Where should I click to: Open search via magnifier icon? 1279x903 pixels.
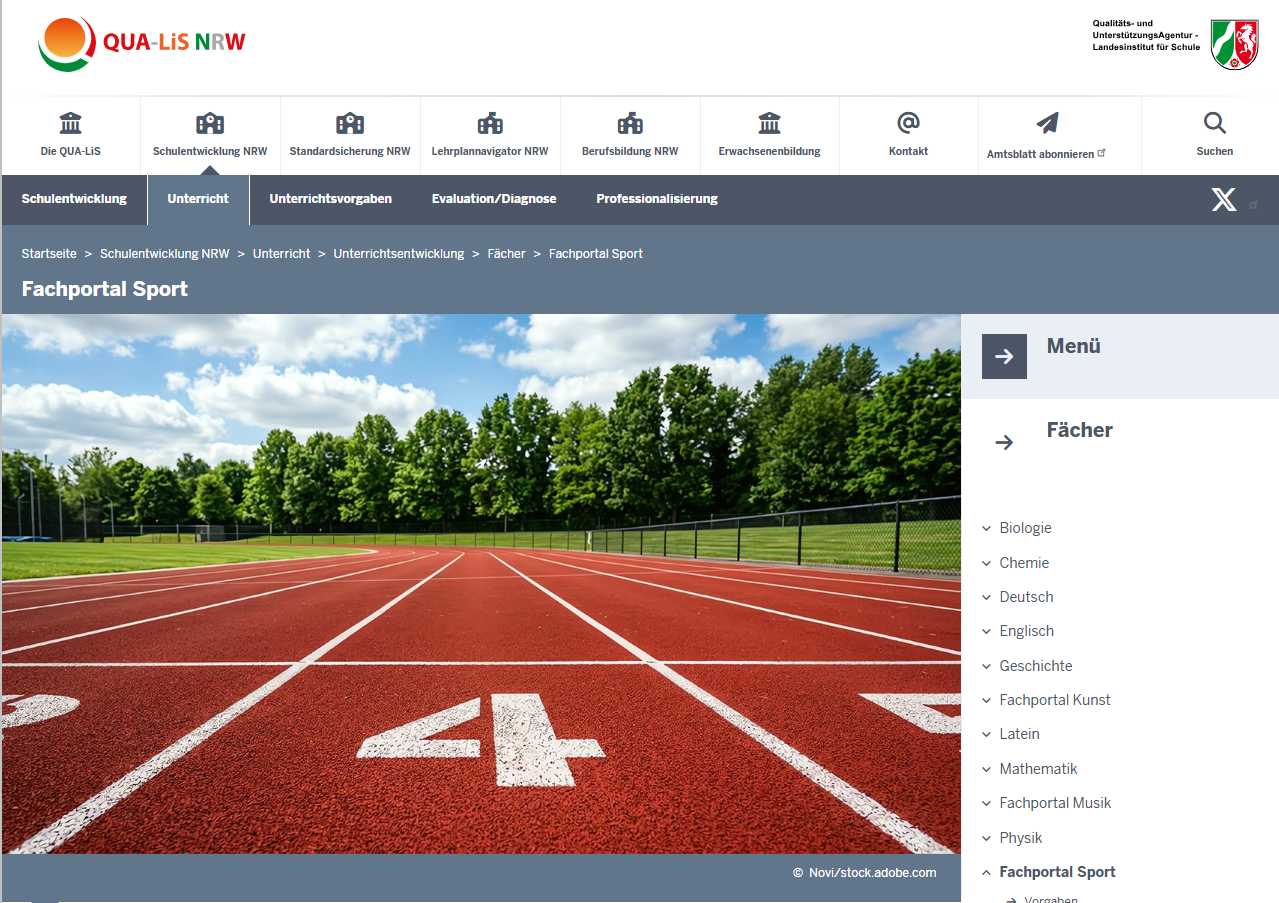[x=1214, y=123]
